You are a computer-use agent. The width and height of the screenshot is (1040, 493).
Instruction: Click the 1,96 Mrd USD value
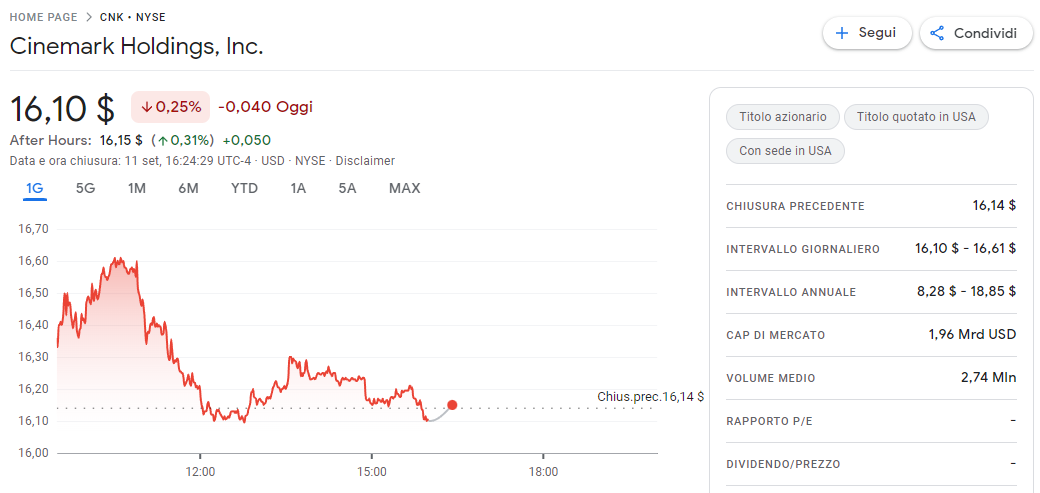click(972, 335)
